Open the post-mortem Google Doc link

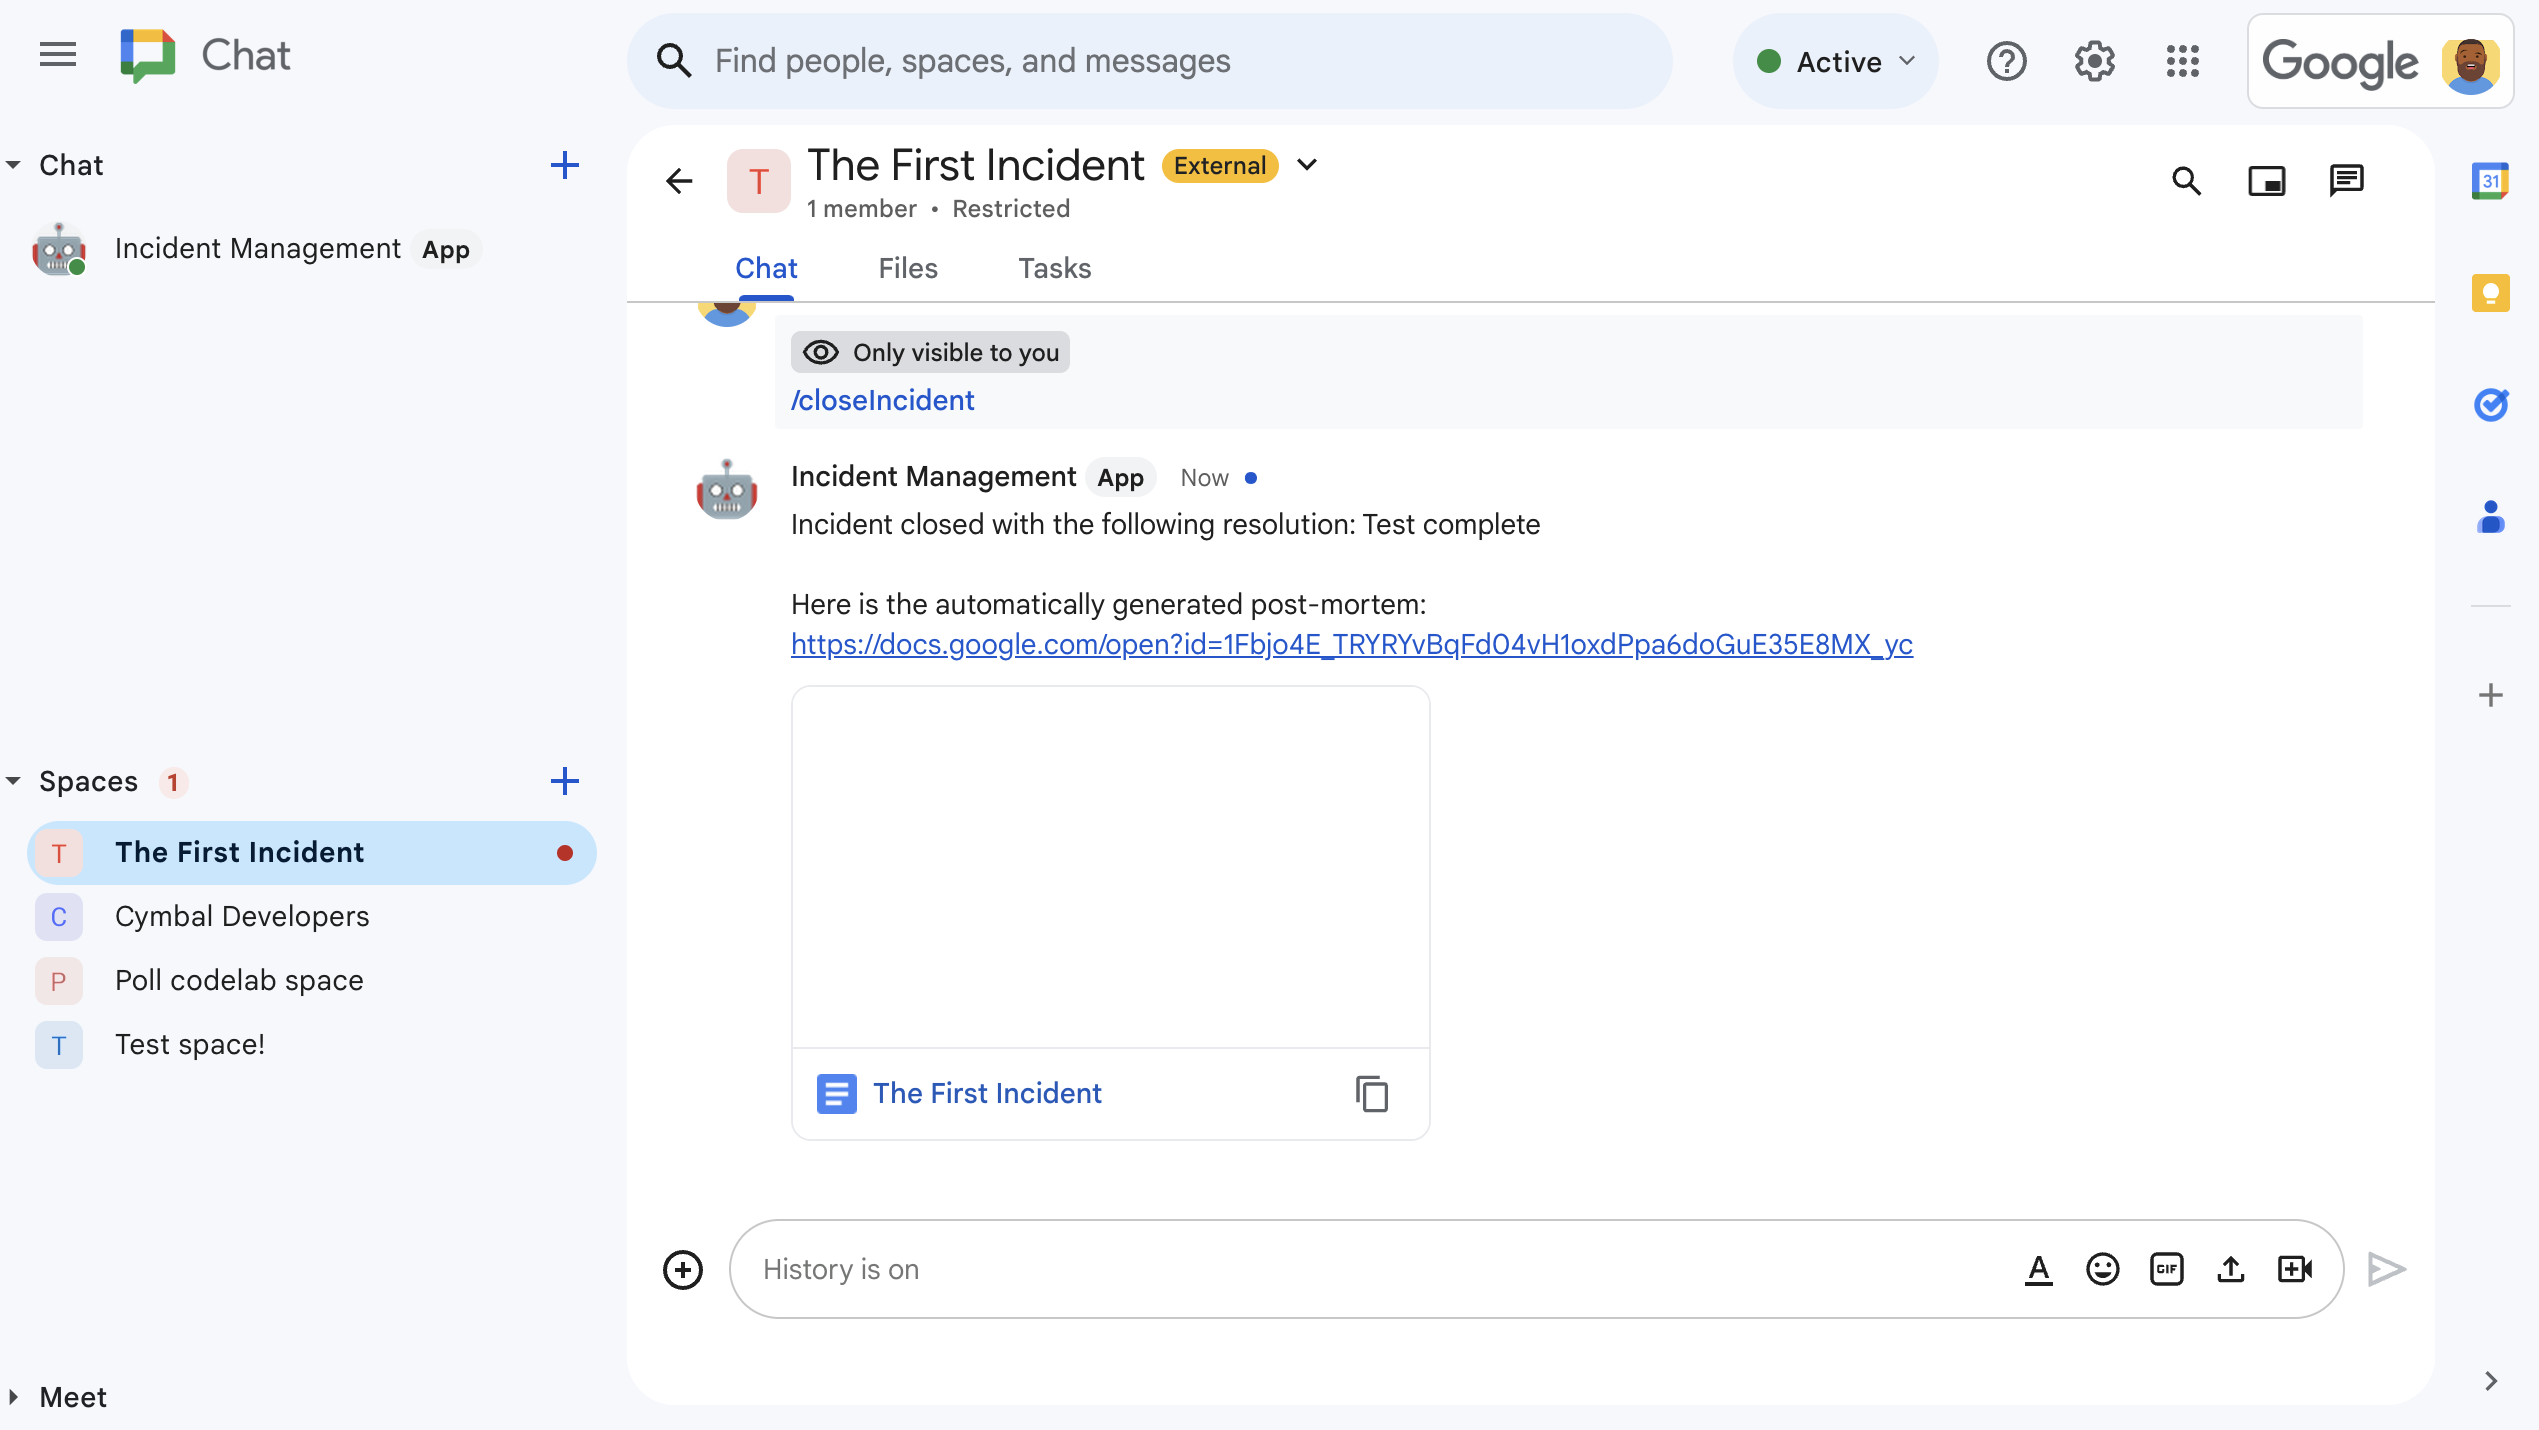pyautogui.click(x=1351, y=644)
